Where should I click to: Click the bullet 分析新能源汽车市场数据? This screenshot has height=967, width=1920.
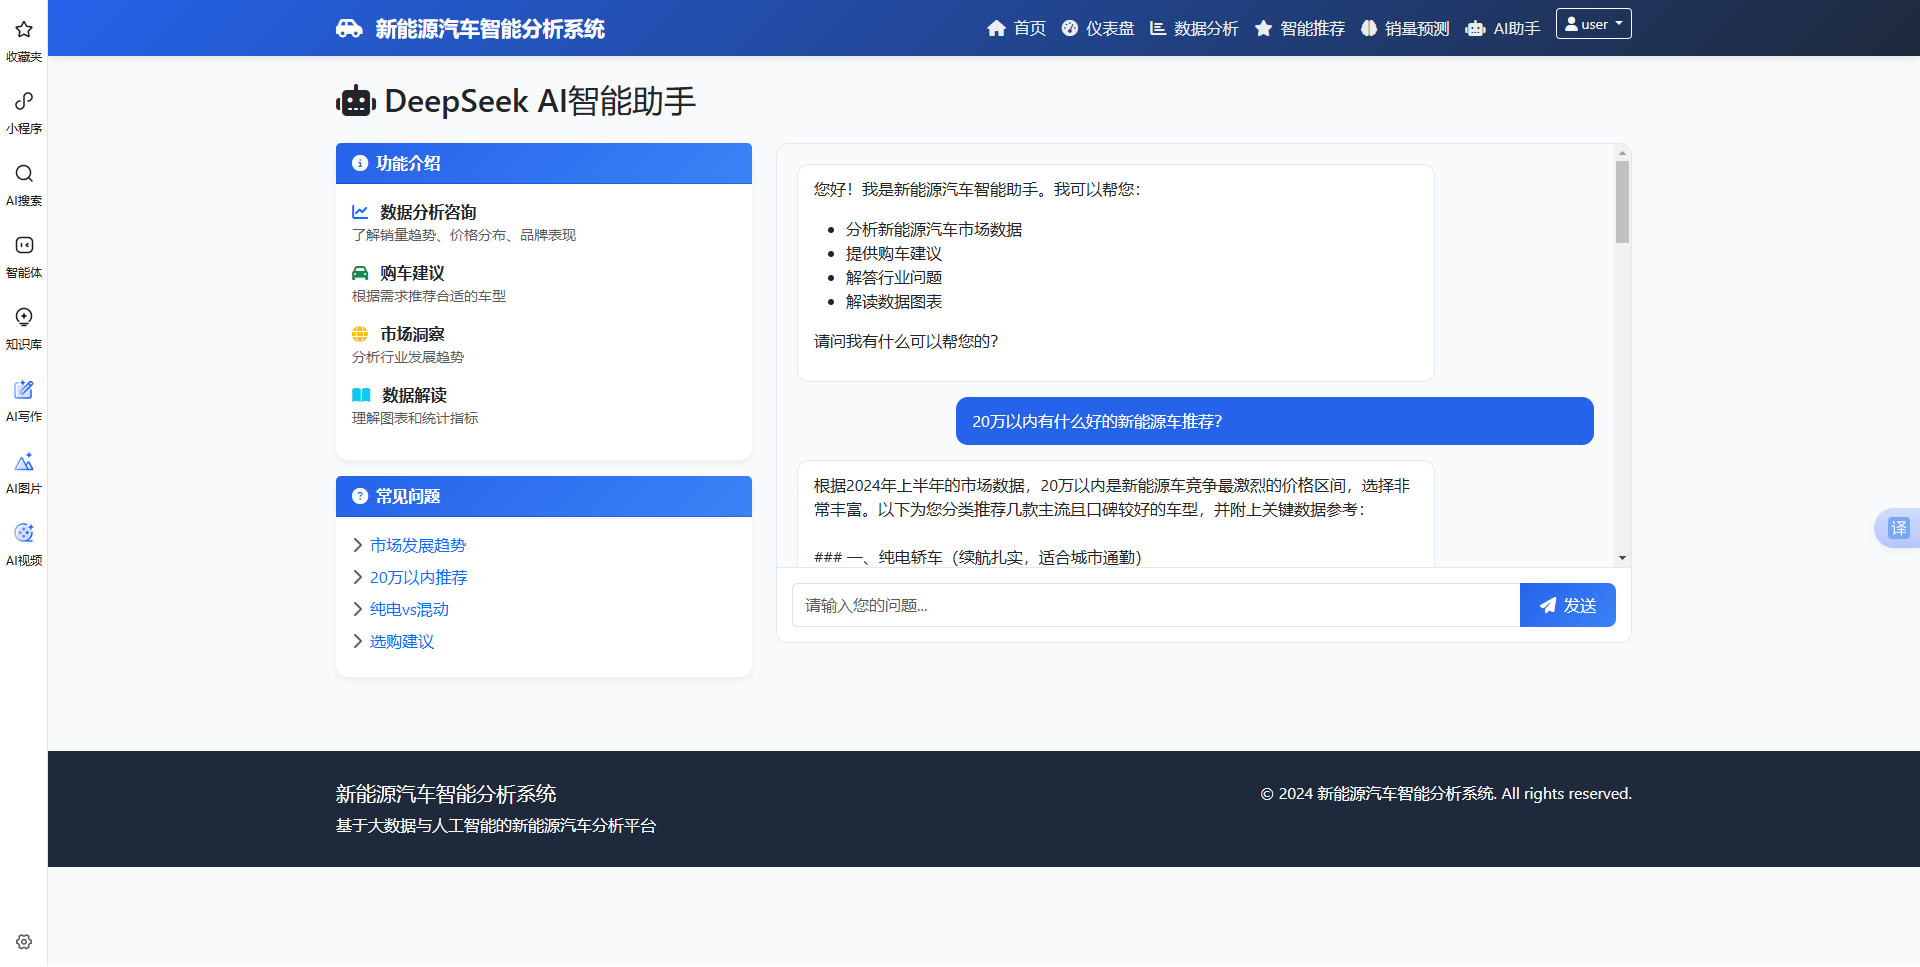pos(934,229)
